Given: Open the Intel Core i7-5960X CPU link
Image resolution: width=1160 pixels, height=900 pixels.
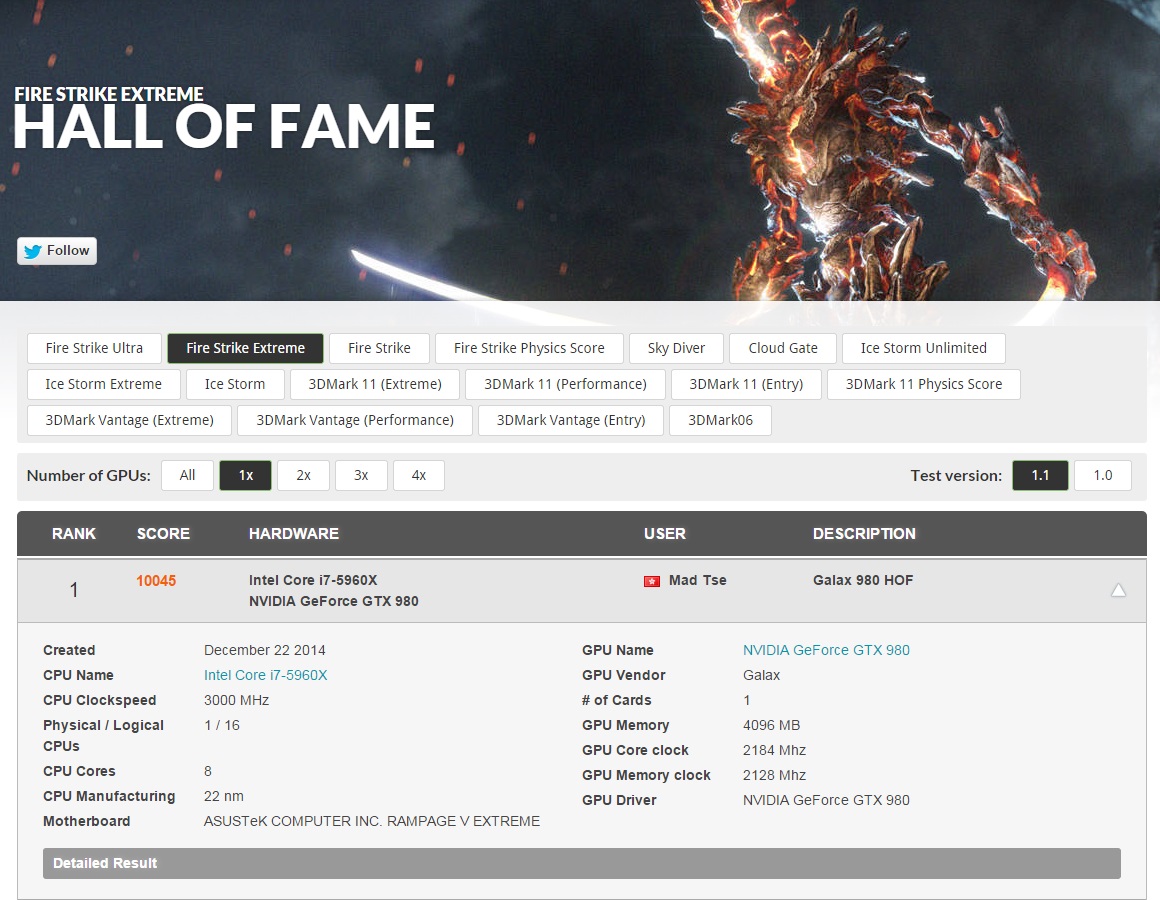Looking at the screenshot, I should coord(266,675).
